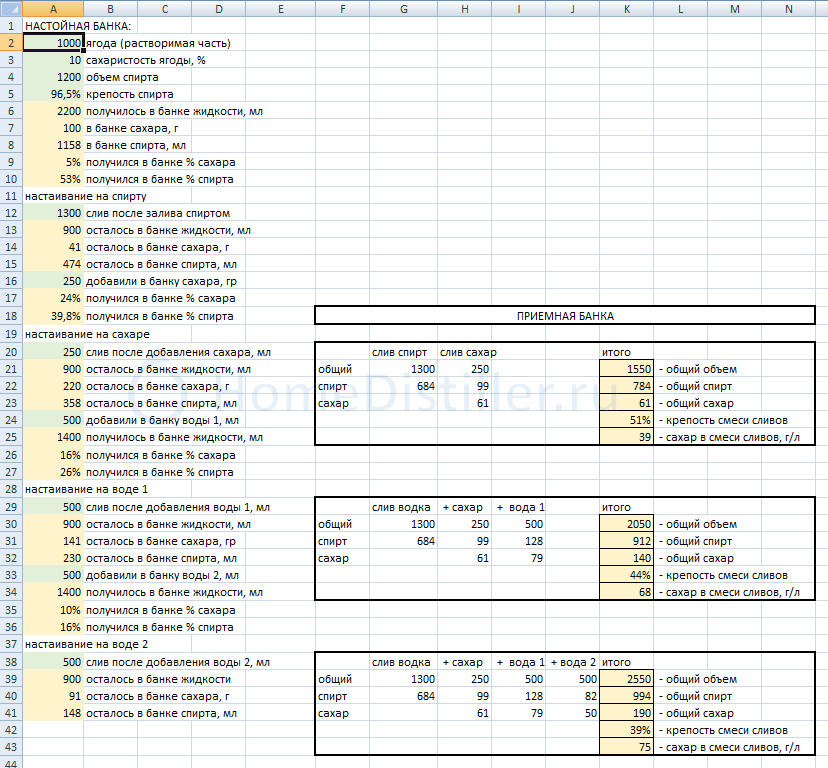The height and width of the screenshot is (768, 828).
Task: Select total volume cell showing 1550
Action: click(626, 369)
